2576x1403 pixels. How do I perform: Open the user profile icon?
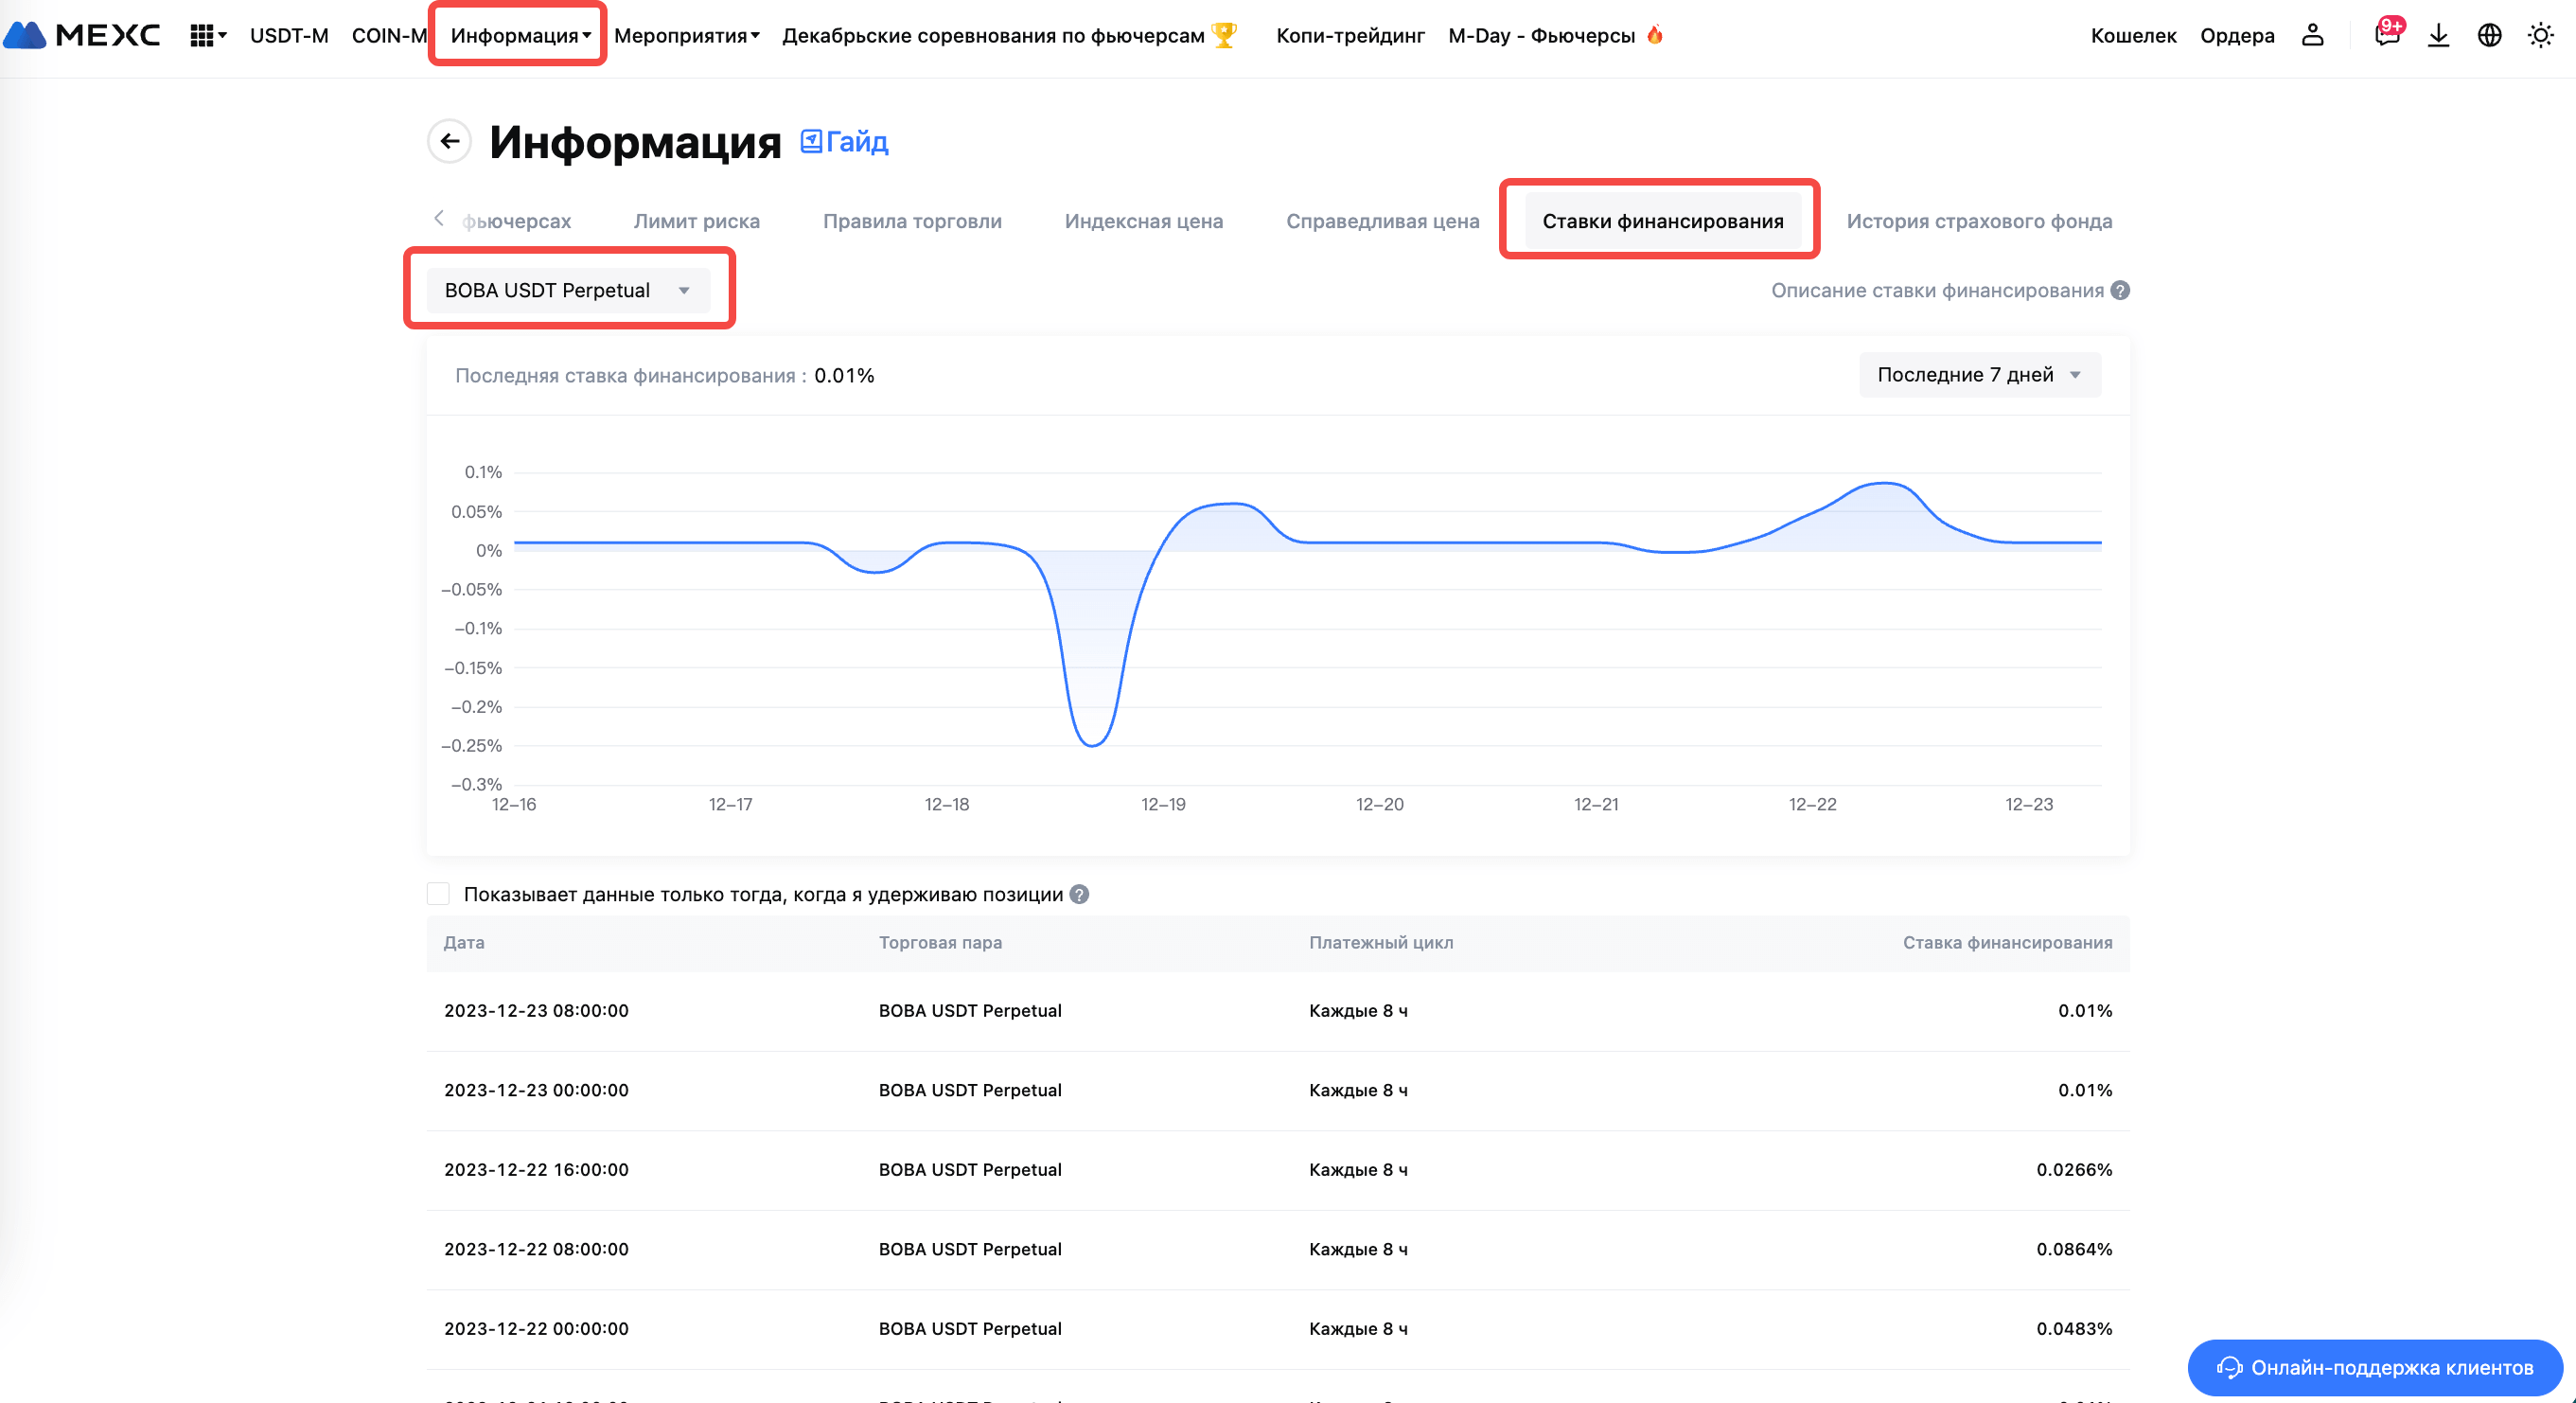2312,36
